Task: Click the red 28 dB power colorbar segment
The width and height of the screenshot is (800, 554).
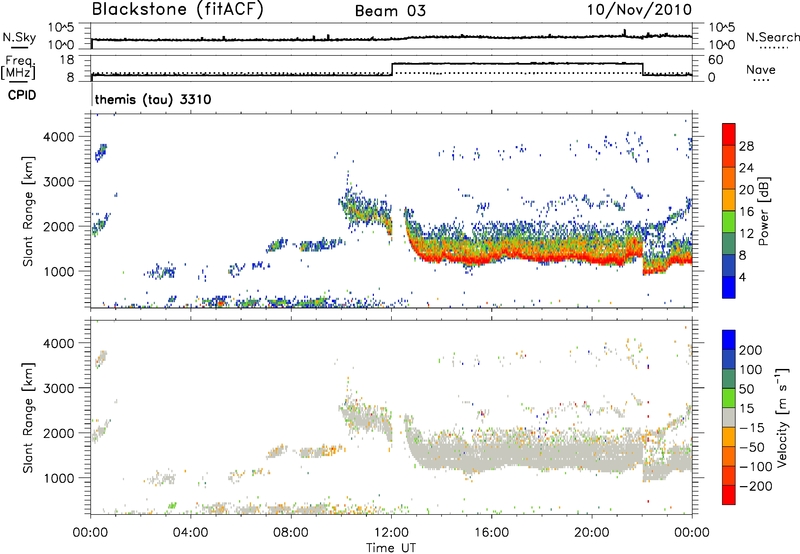Action: point(729,135)
